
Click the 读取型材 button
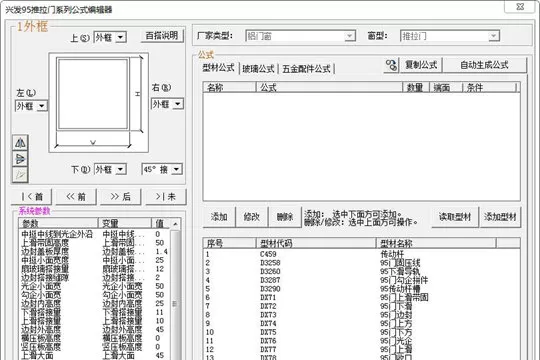455,217
